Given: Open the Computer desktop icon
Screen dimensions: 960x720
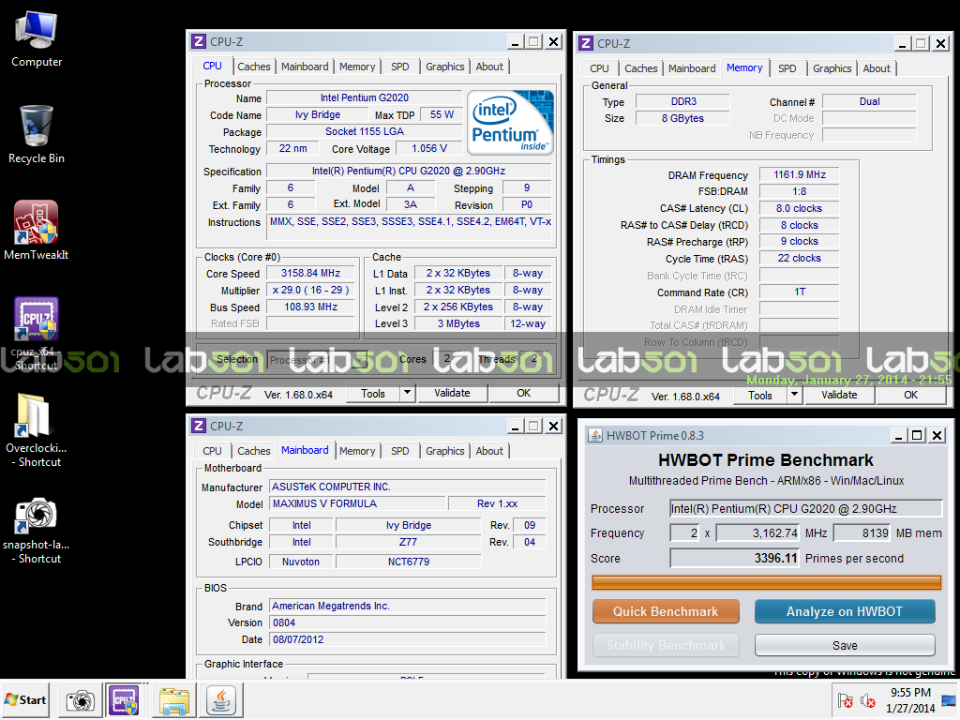Looking at the screenshot, I should pyautogui.click(x=36, y=40).
